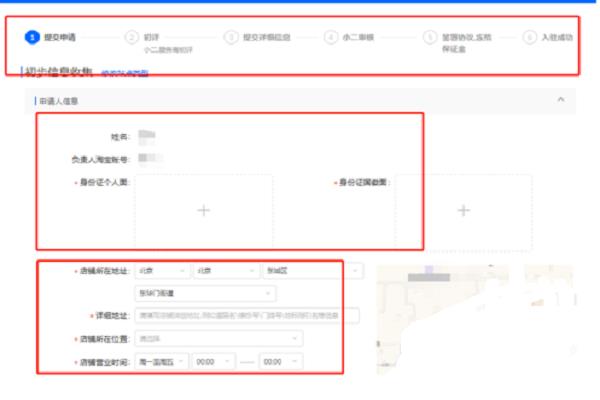Click plus icon to upload 身份证国徽面
600x400 pixels.
click(x=463, y=211)
